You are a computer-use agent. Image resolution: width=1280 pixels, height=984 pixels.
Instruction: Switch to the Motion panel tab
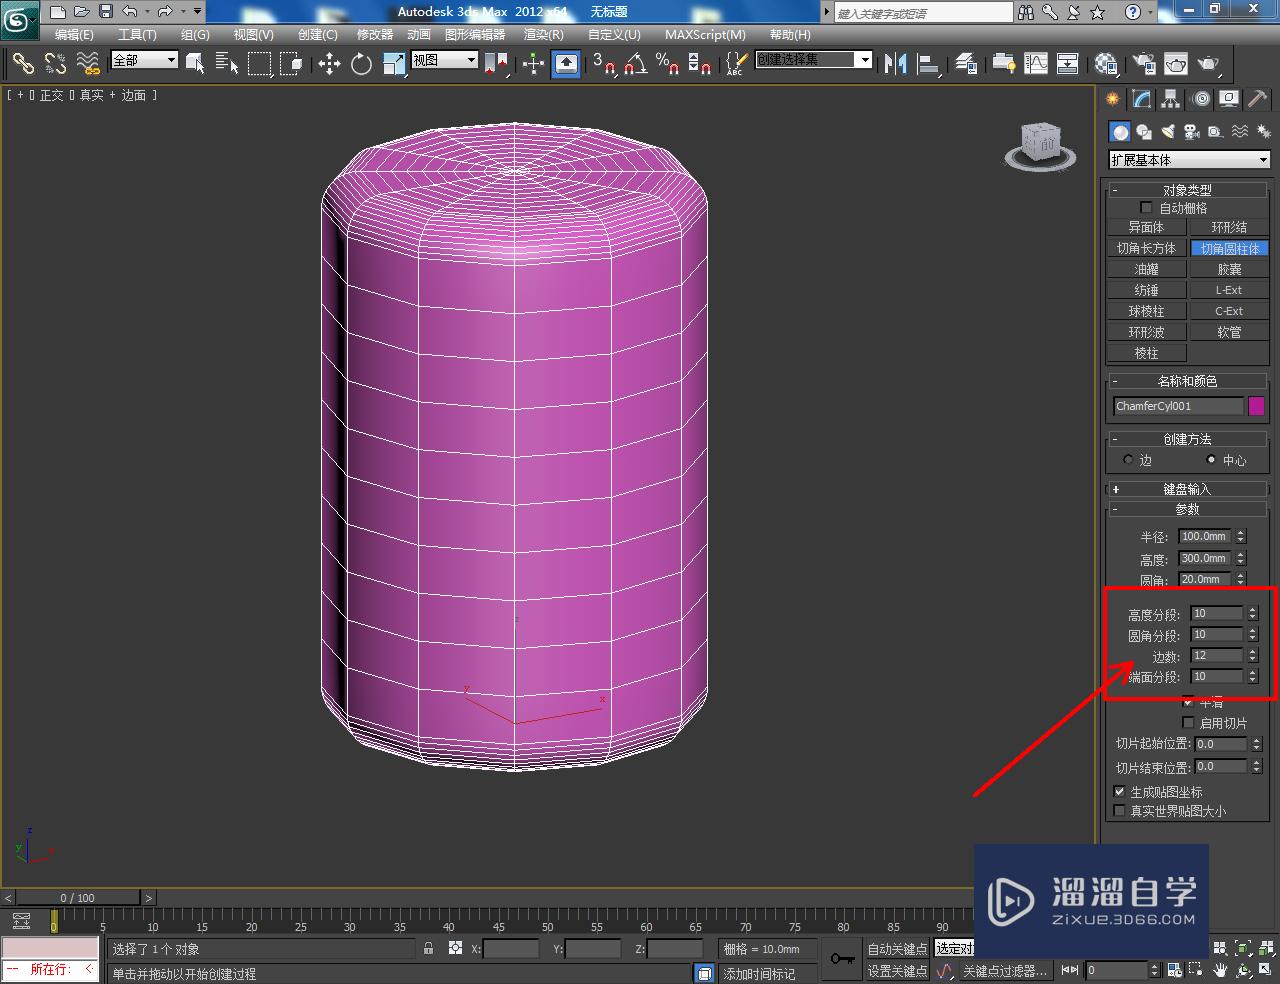(x=1201, y=99)
